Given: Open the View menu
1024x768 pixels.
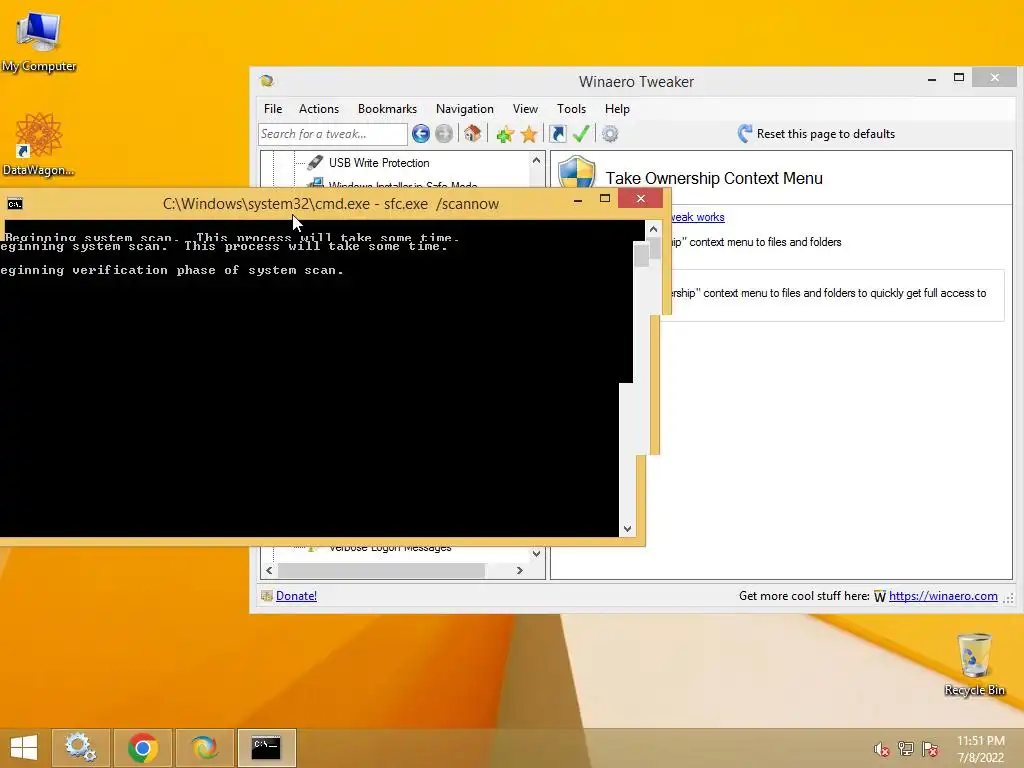Looking at the screenshot, I should pos(525,109).
